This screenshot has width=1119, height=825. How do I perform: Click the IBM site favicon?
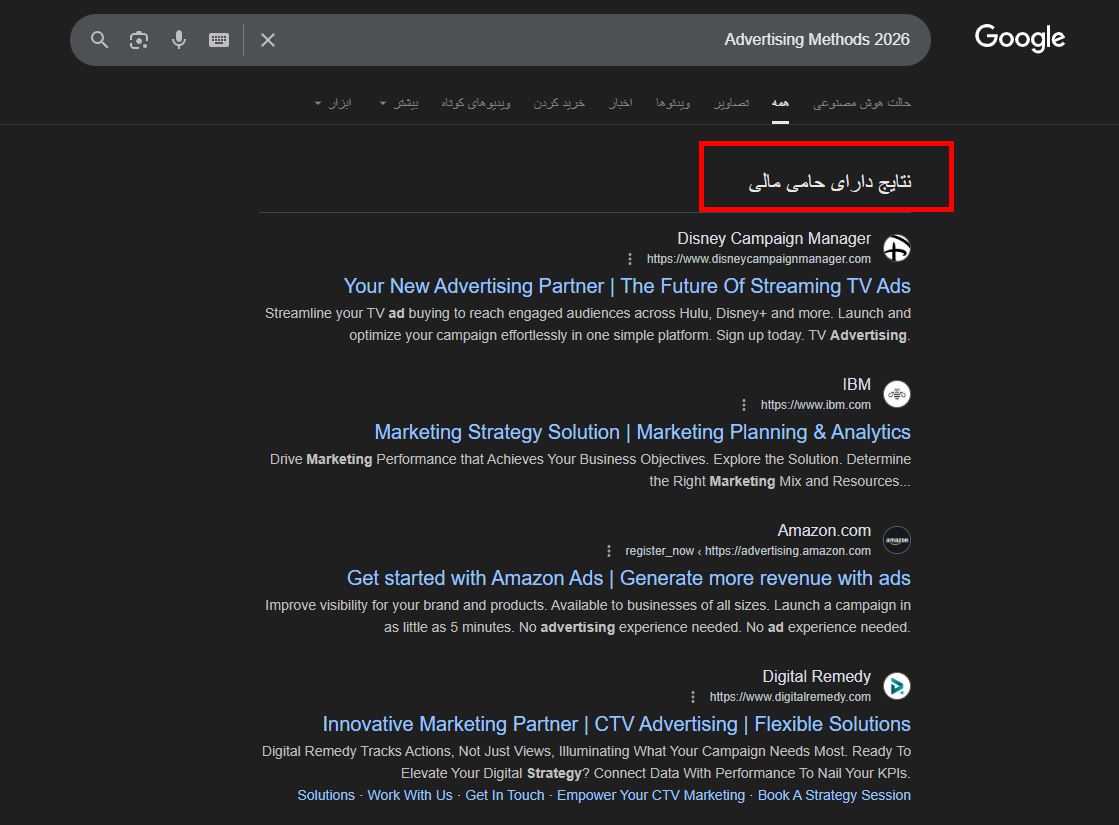tap(897, 394)
